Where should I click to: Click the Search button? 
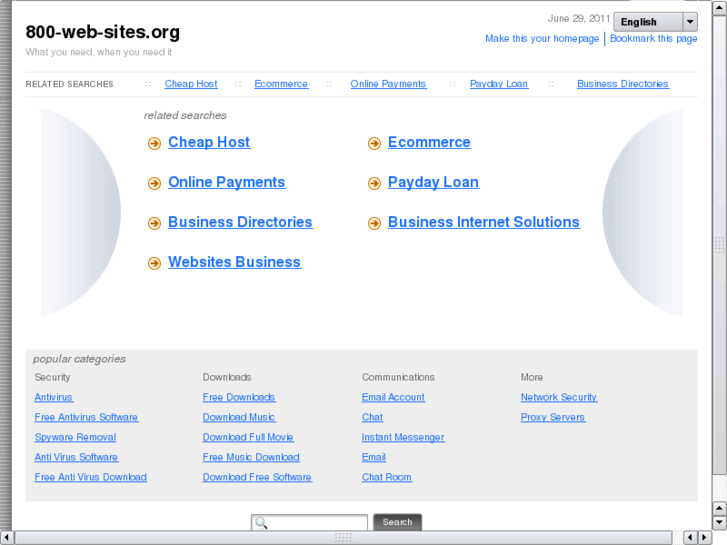tap(397, 522)
